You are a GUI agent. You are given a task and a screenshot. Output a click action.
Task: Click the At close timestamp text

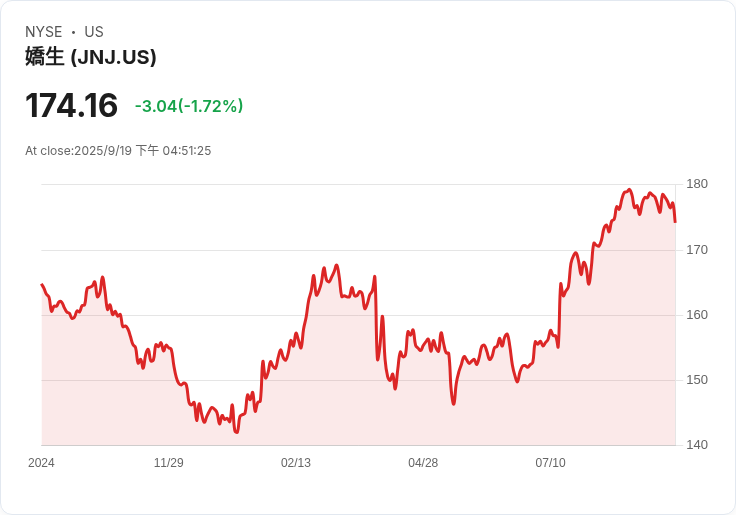[118, 151]
